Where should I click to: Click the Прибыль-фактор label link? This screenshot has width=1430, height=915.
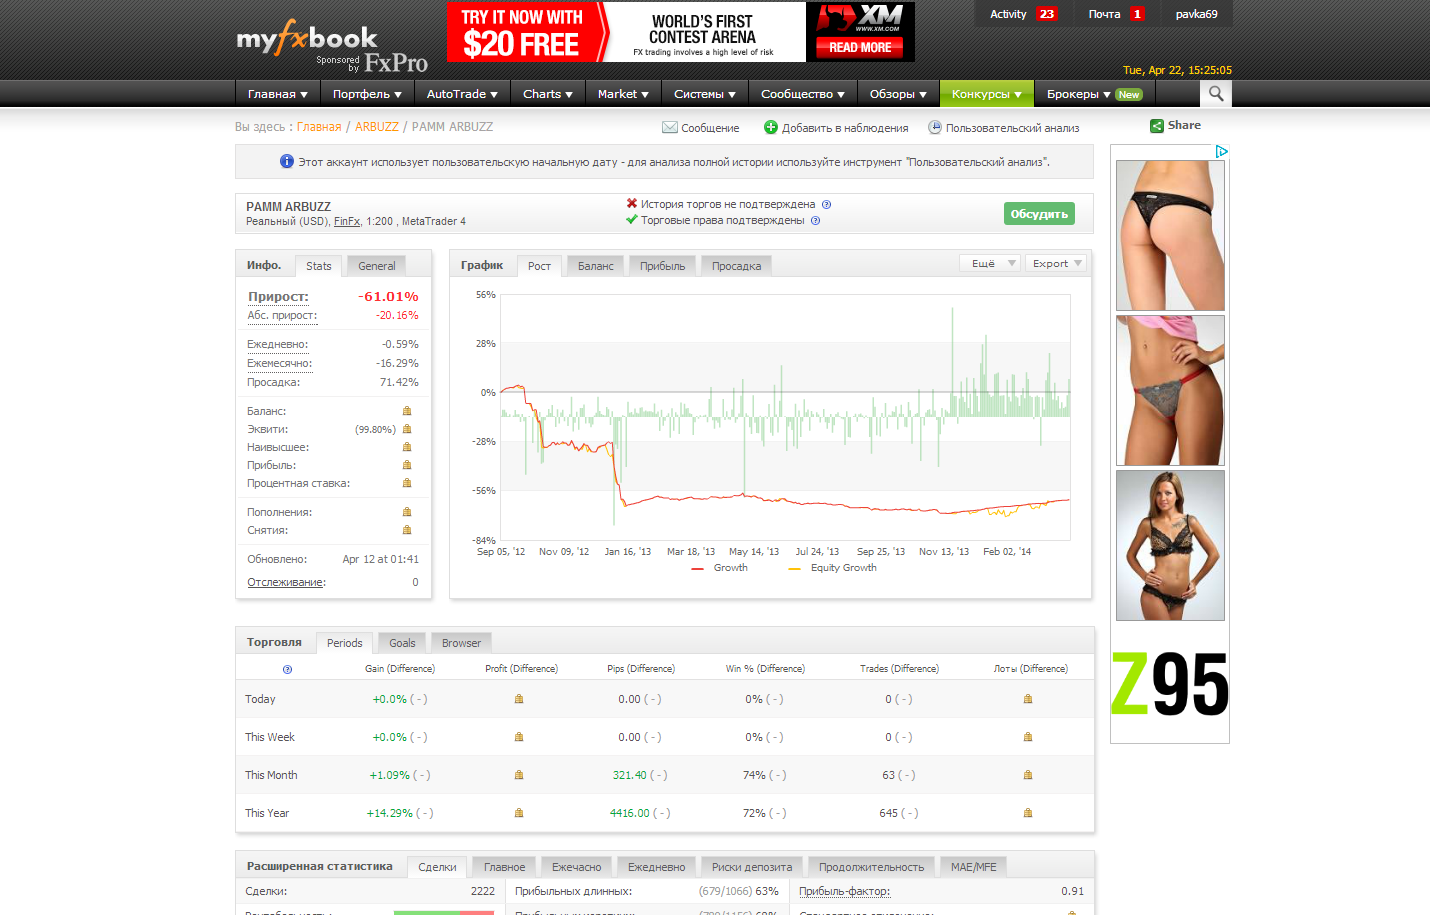[845, 891]
